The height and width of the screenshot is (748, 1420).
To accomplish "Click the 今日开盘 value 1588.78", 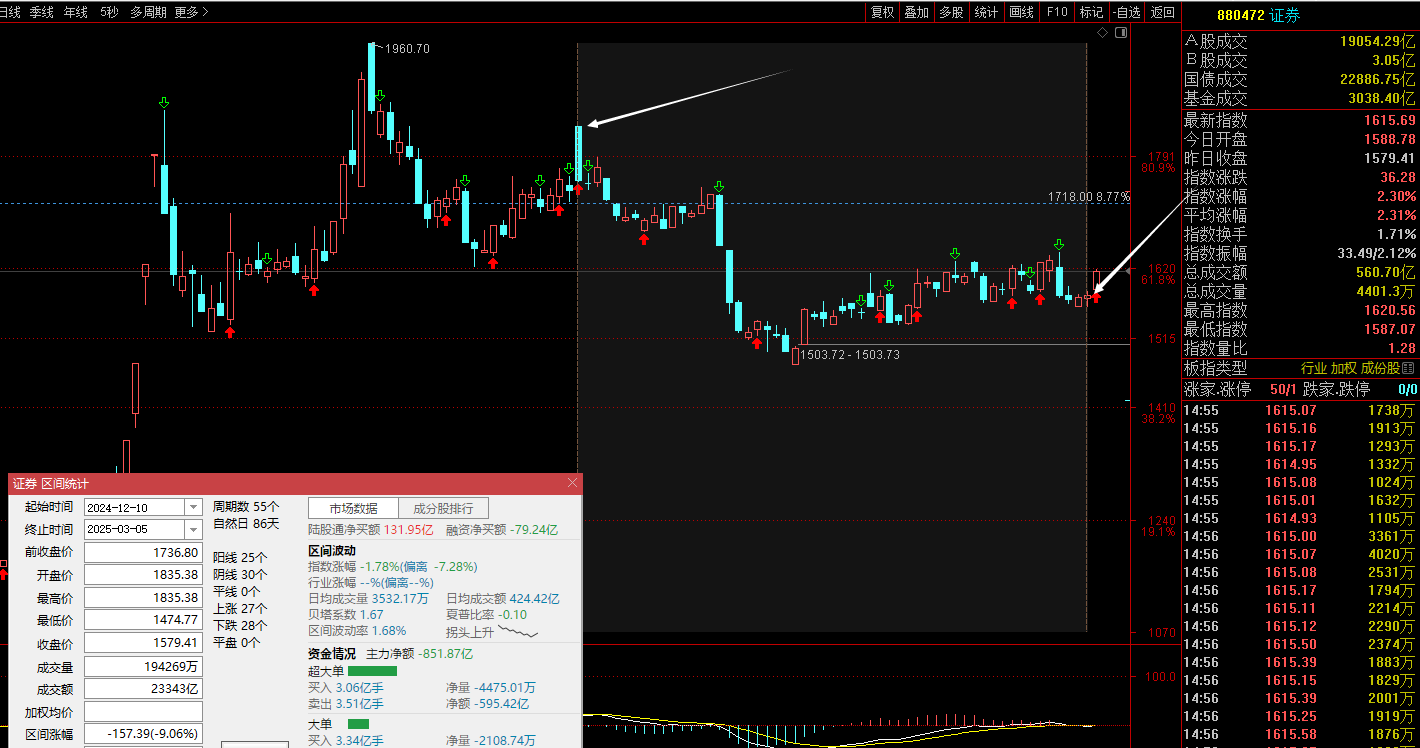I will (1390, 139).
